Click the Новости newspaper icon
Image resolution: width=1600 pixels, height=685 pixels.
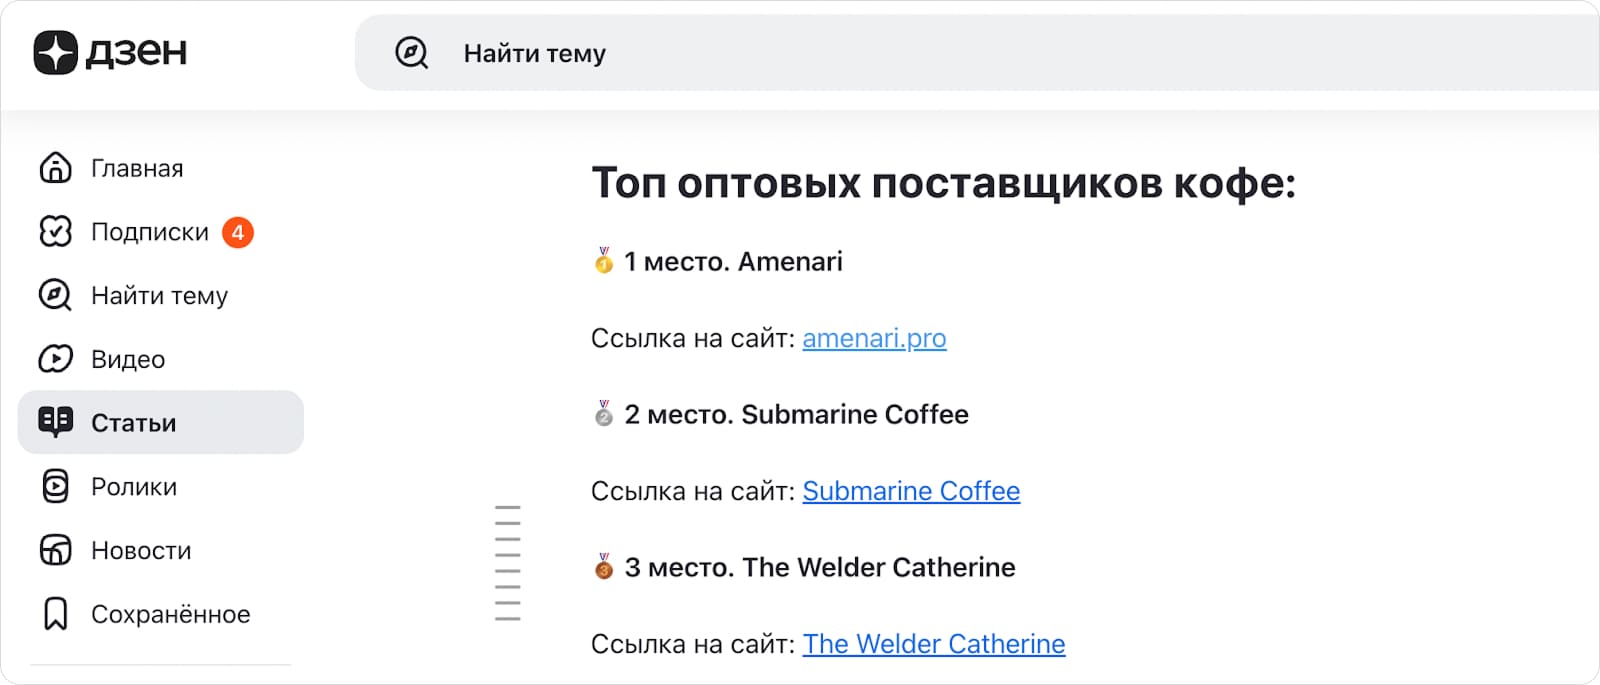pyautogui.click(x=55, y=550)
